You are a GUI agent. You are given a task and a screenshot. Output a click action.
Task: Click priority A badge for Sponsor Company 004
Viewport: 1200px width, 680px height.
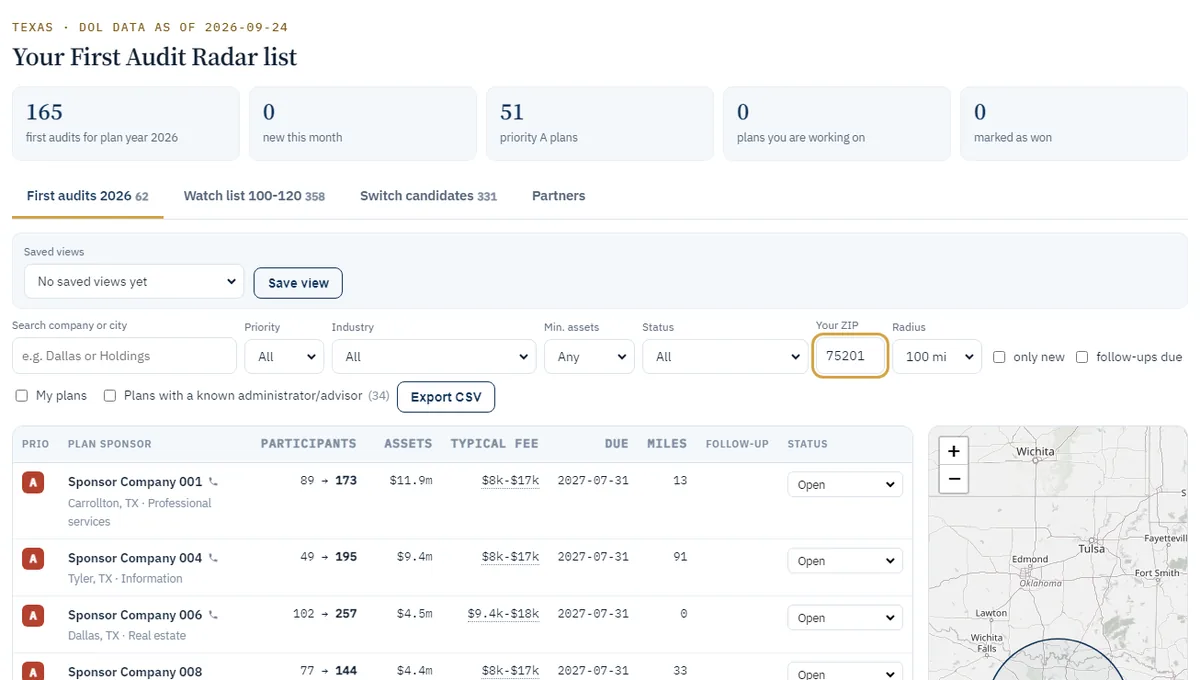tap(33, 559)
